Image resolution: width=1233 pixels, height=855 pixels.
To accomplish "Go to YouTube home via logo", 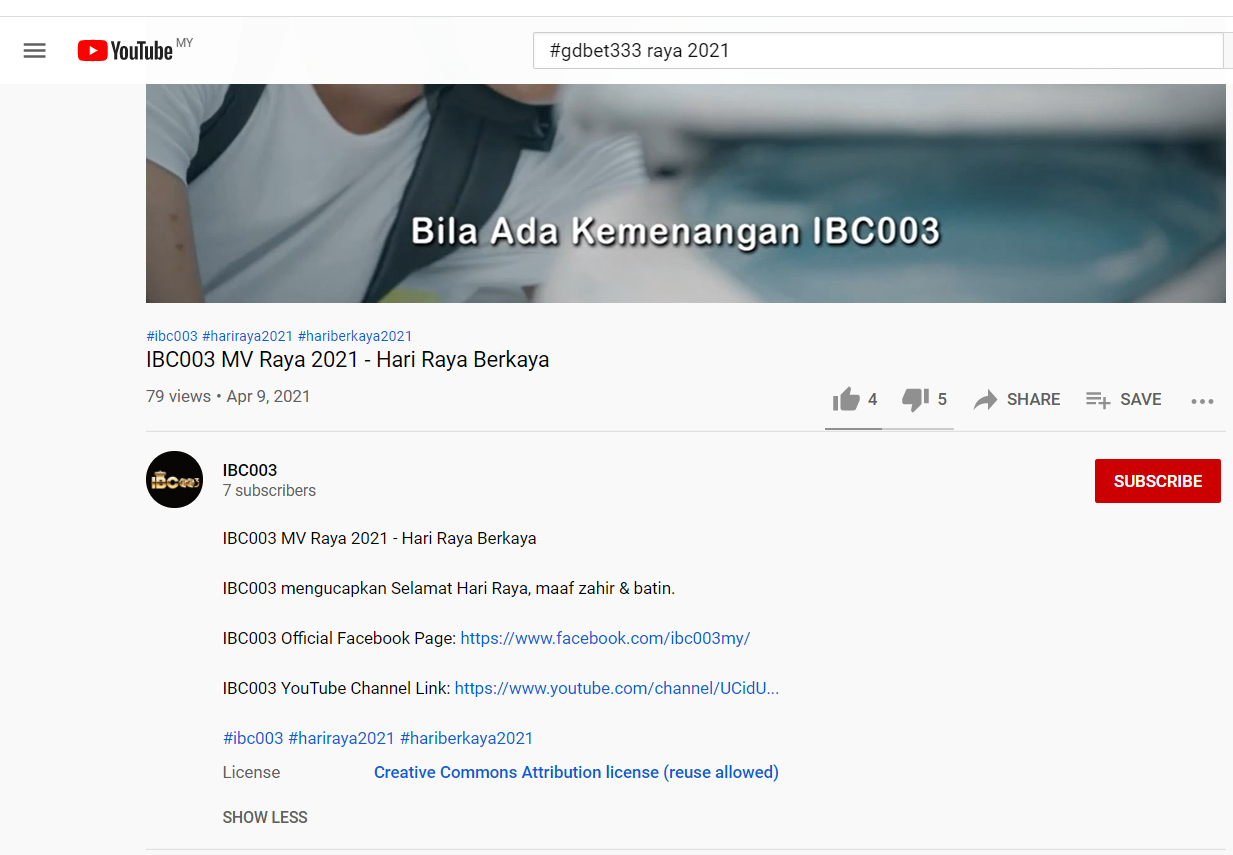I will tap(125, 50).
